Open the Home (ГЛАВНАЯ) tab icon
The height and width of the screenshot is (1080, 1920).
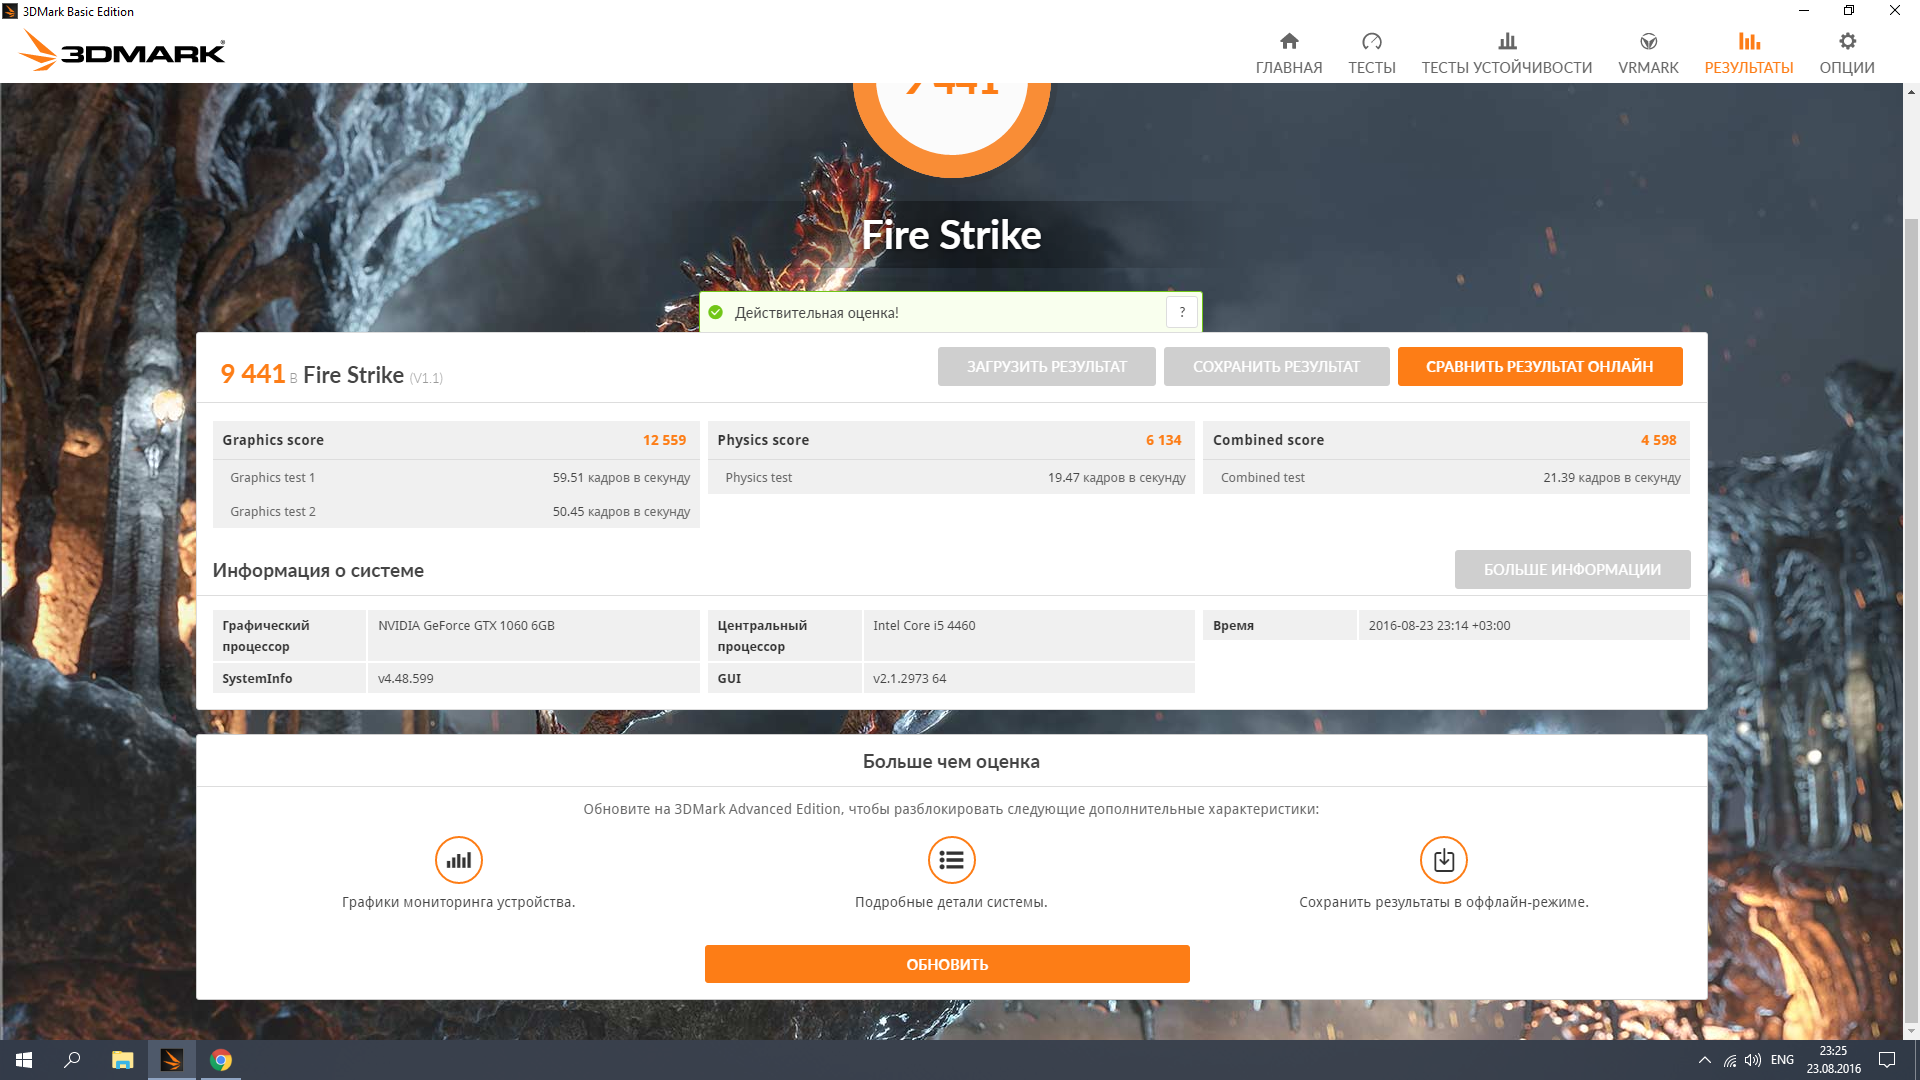pyautogui.click(x=1288, y=41)
